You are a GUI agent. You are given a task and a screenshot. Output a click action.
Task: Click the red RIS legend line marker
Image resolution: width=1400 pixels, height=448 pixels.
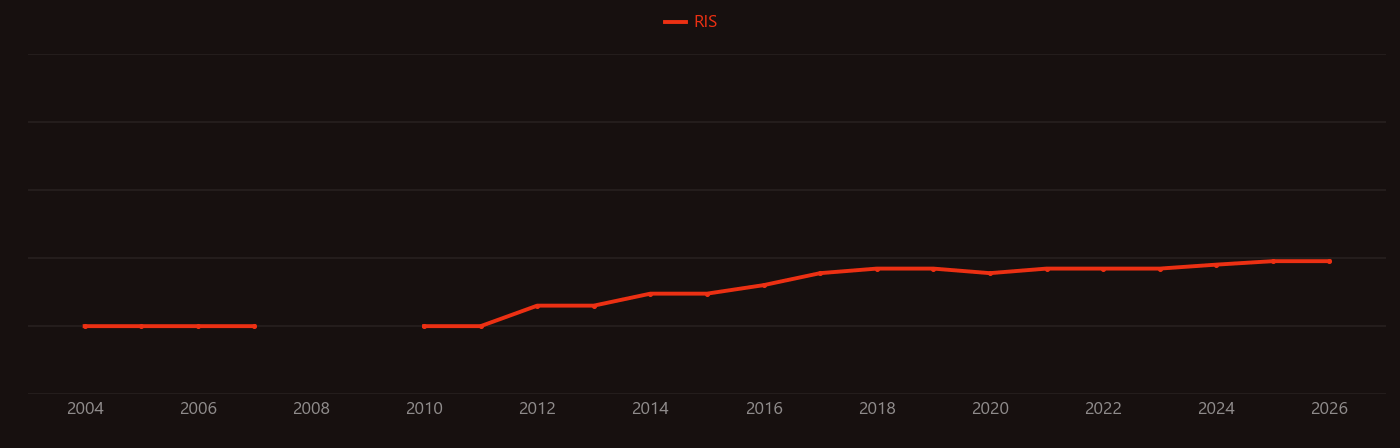[675, 22]
